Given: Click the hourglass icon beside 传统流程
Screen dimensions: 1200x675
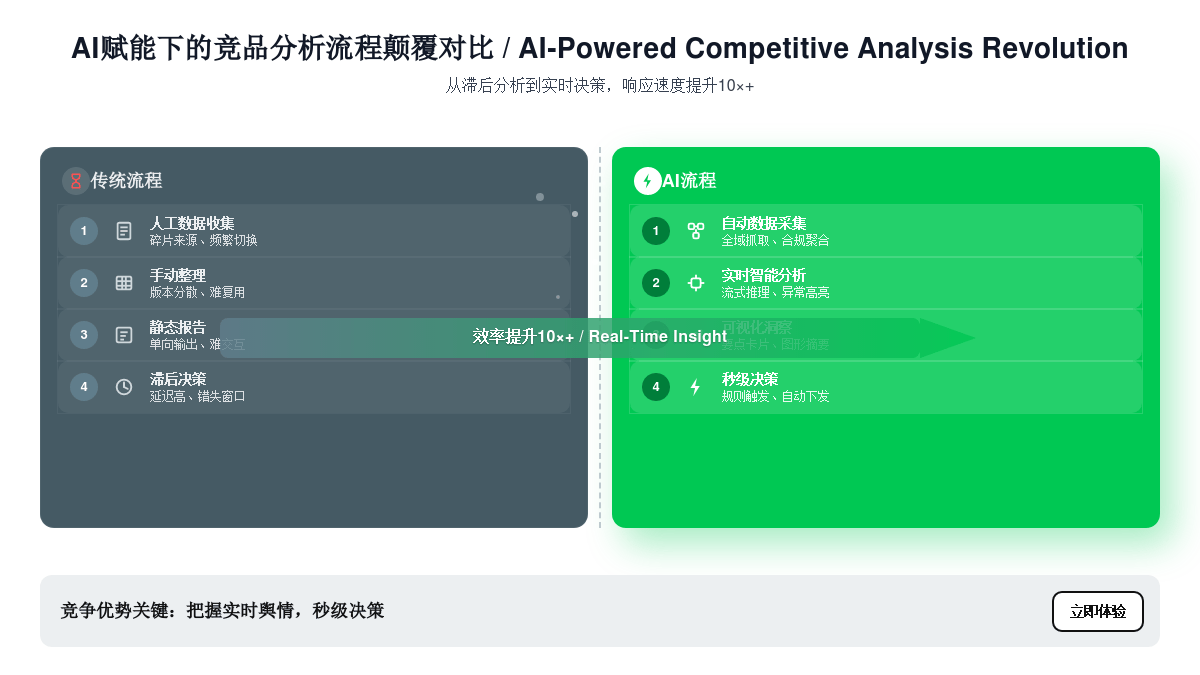Looking at the screenshot, I should click(75, 181).
